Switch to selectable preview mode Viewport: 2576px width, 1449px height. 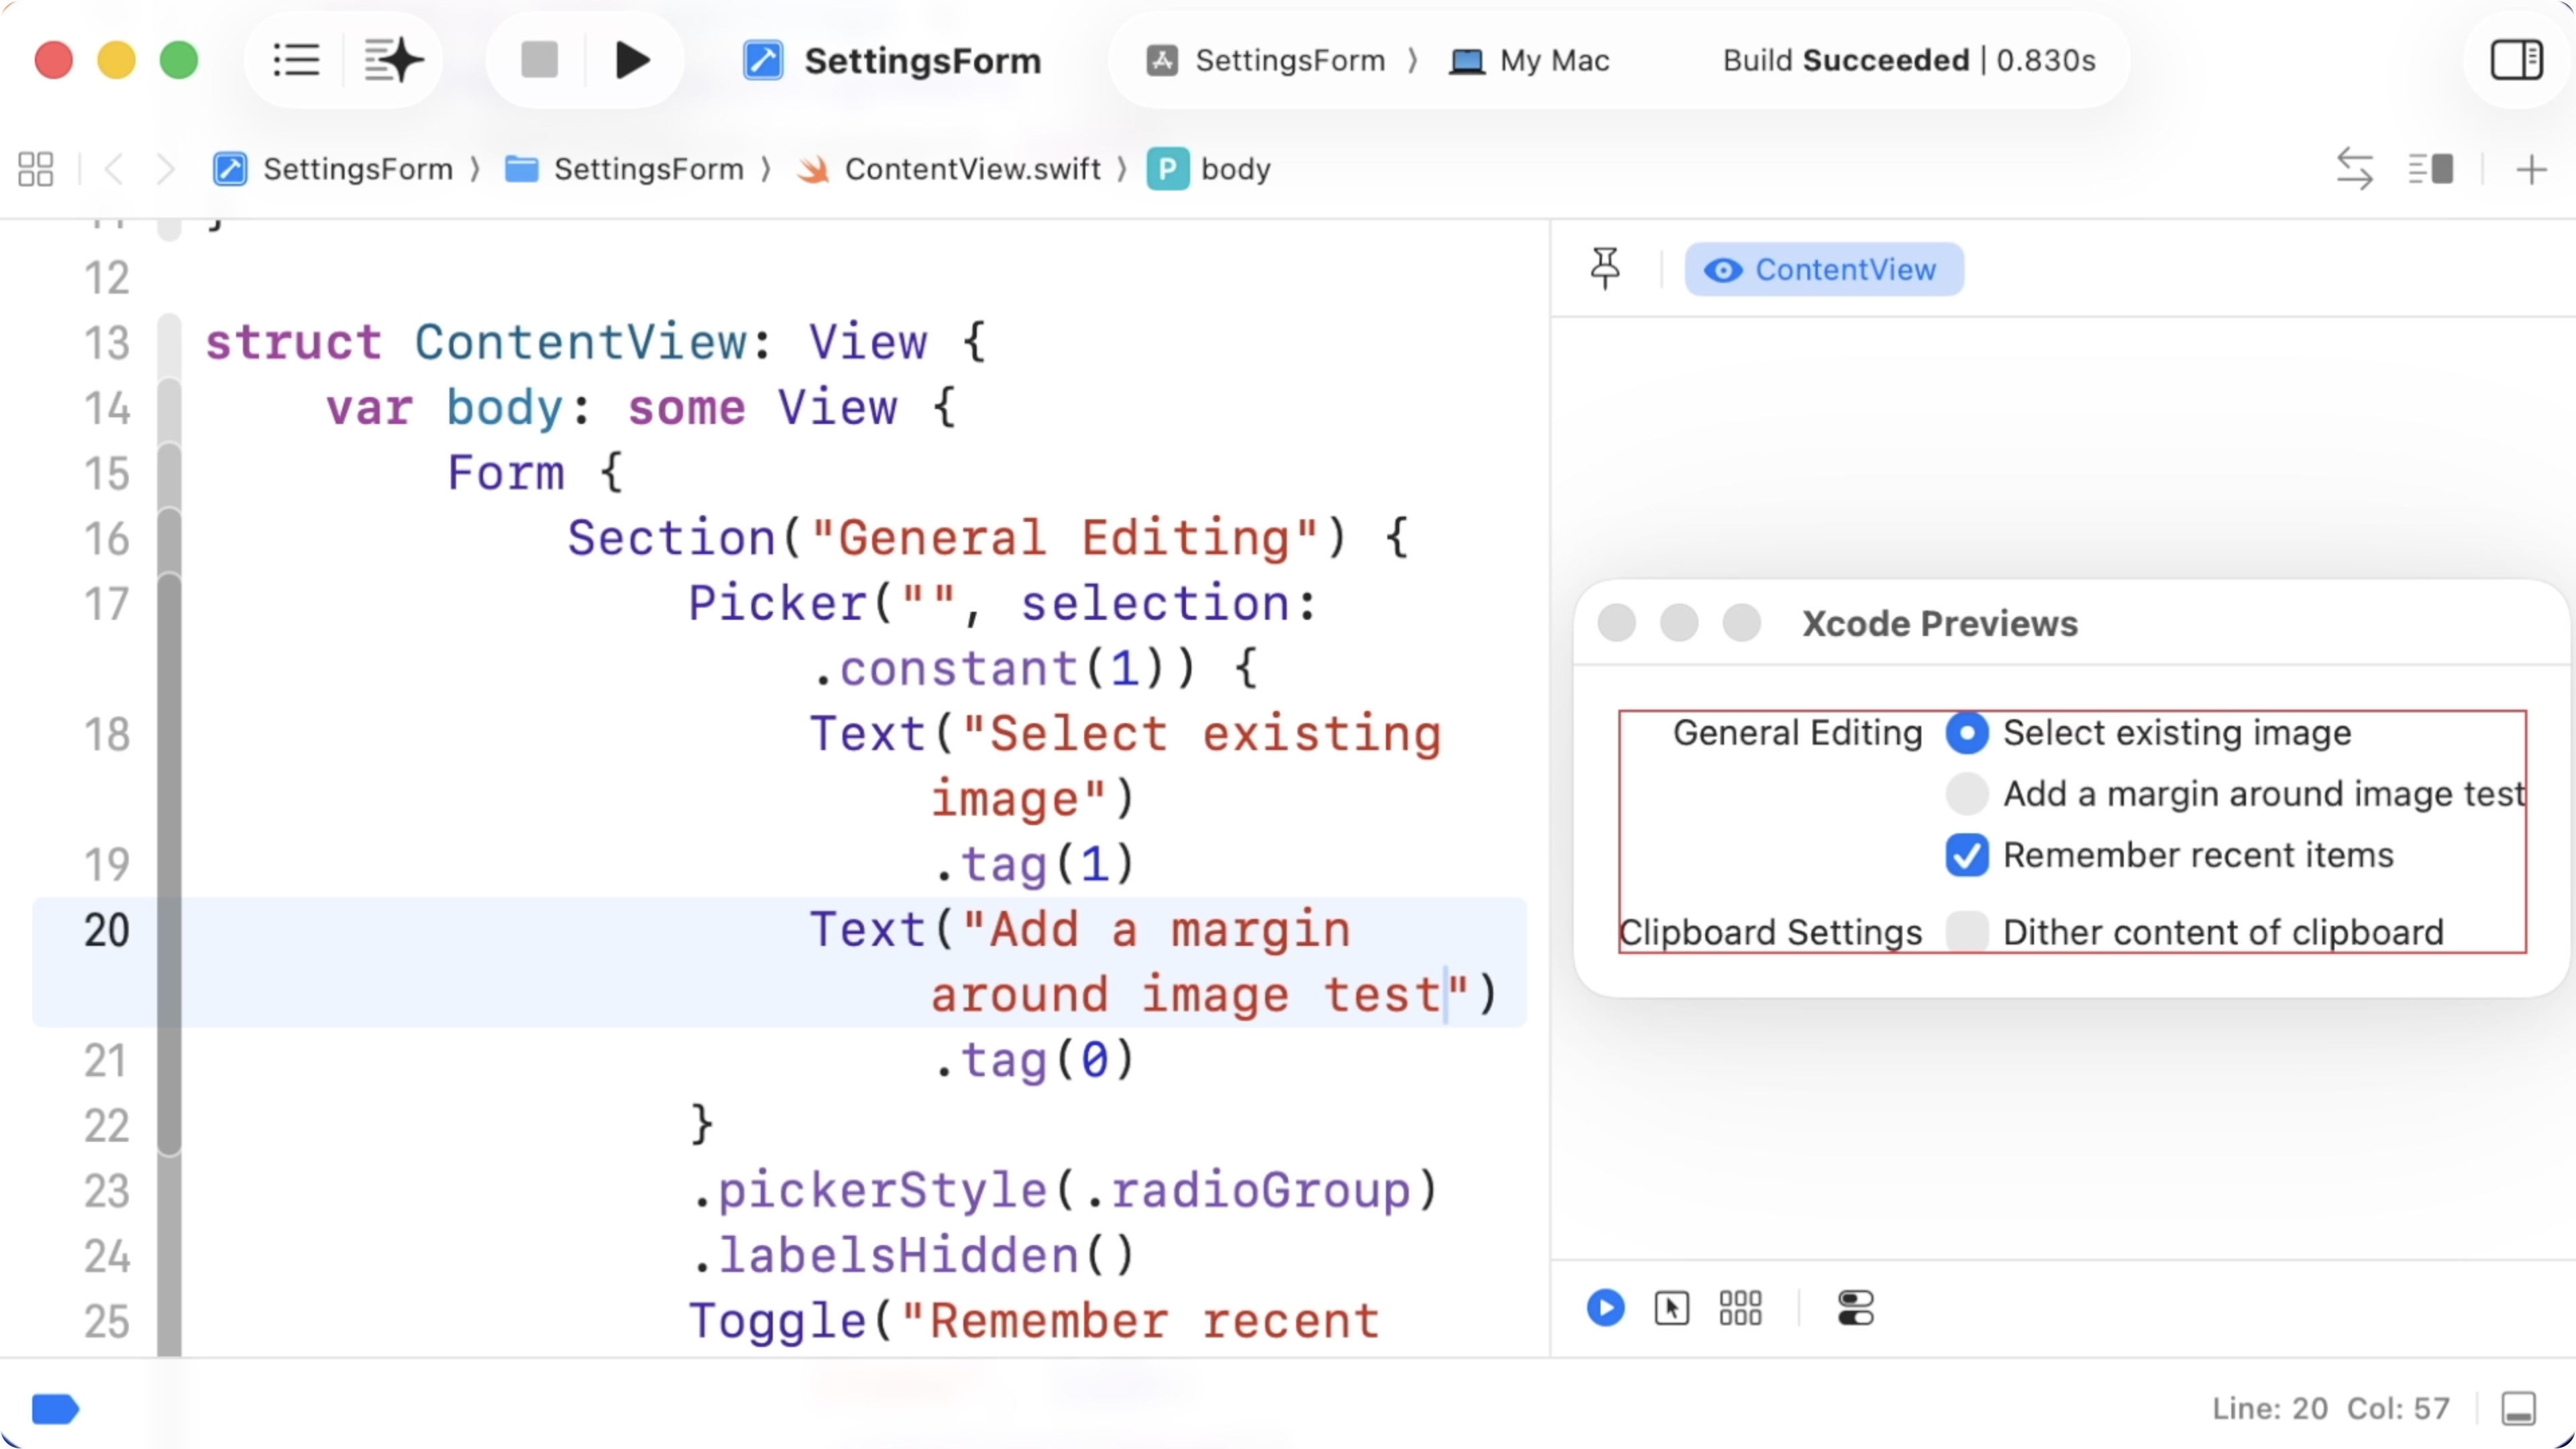(1671, 1308)
